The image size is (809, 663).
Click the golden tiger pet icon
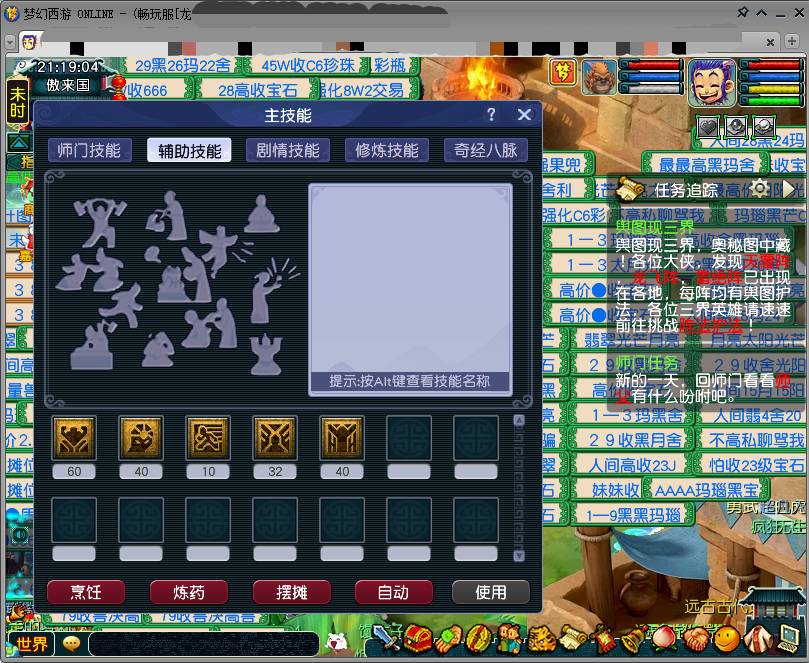pos(540,640)
